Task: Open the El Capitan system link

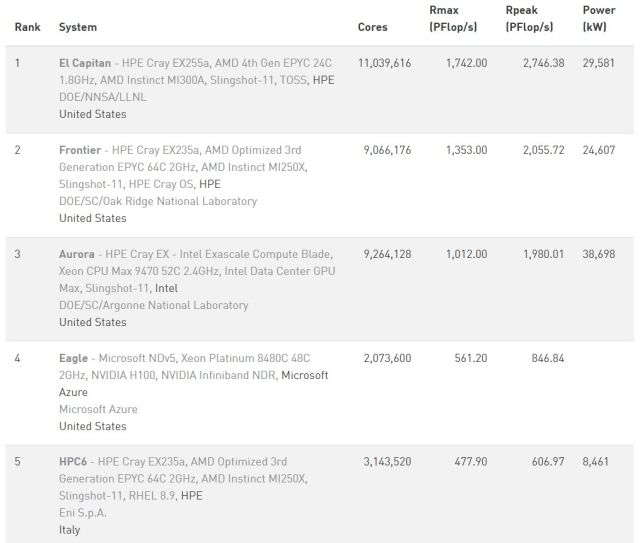Action: (x=85, y=62)
